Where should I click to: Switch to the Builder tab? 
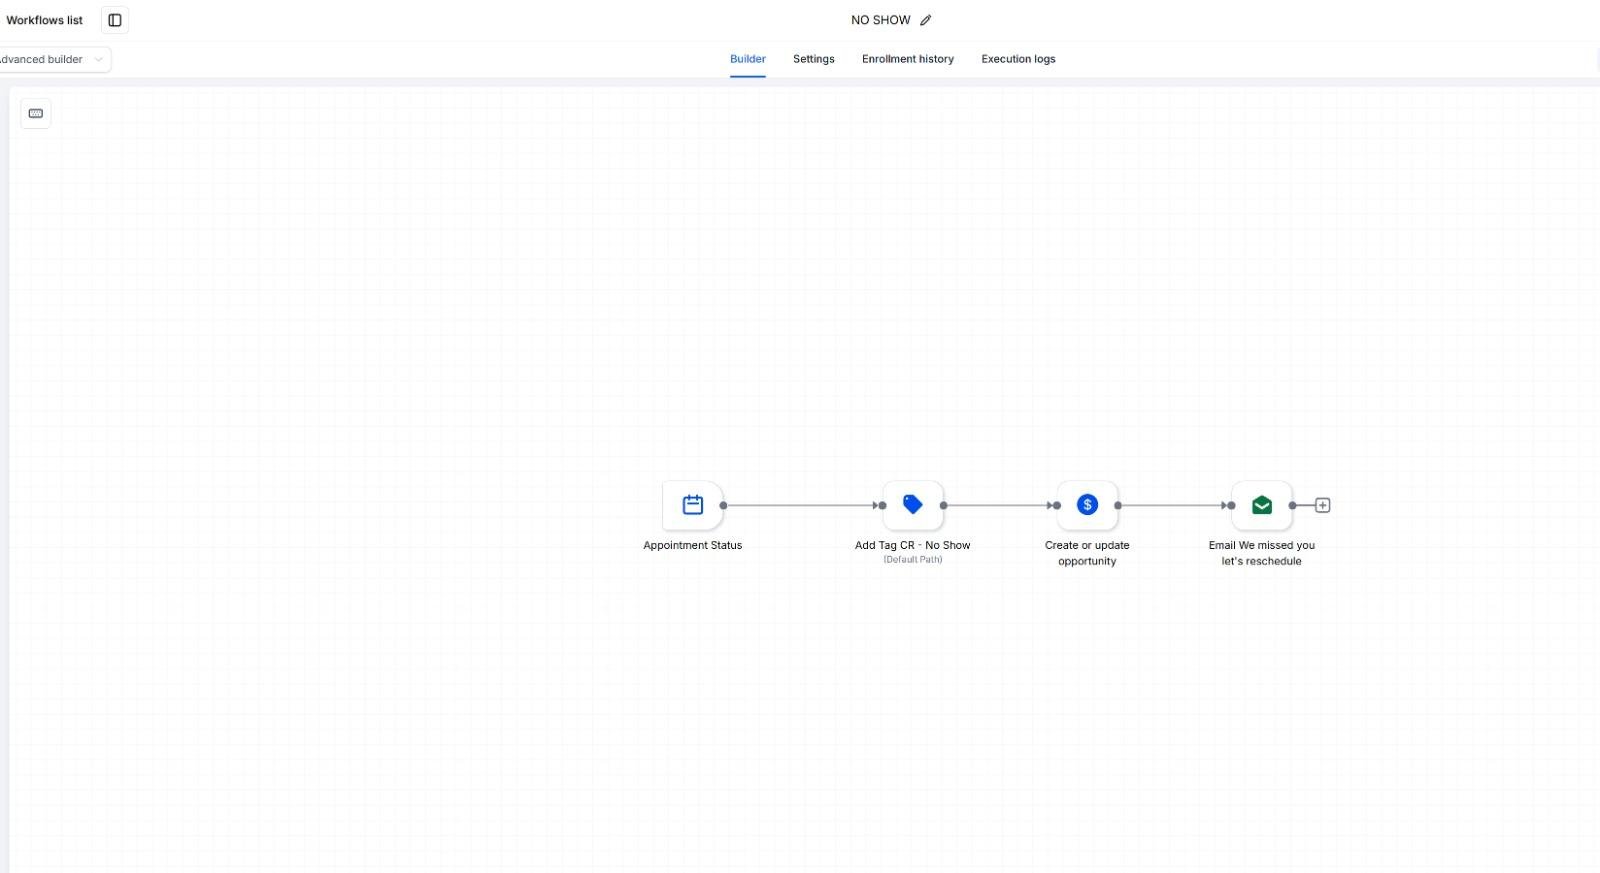(748, 59)
